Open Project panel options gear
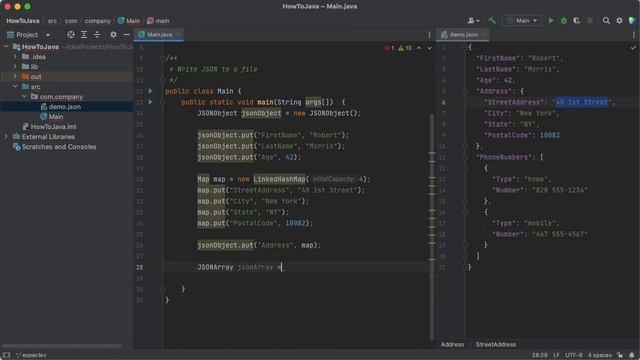The height and width of the screenshot is (360, 640). pyautogui.click(x=113, y=35)
